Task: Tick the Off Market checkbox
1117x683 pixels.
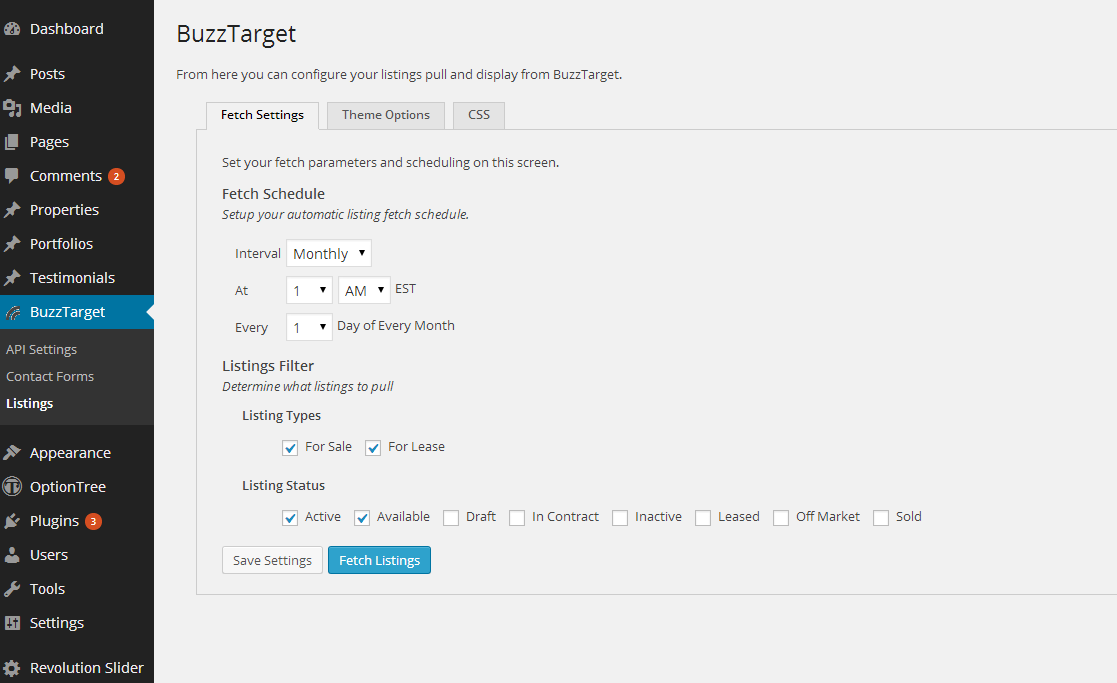Action: [x=781, y=518]
